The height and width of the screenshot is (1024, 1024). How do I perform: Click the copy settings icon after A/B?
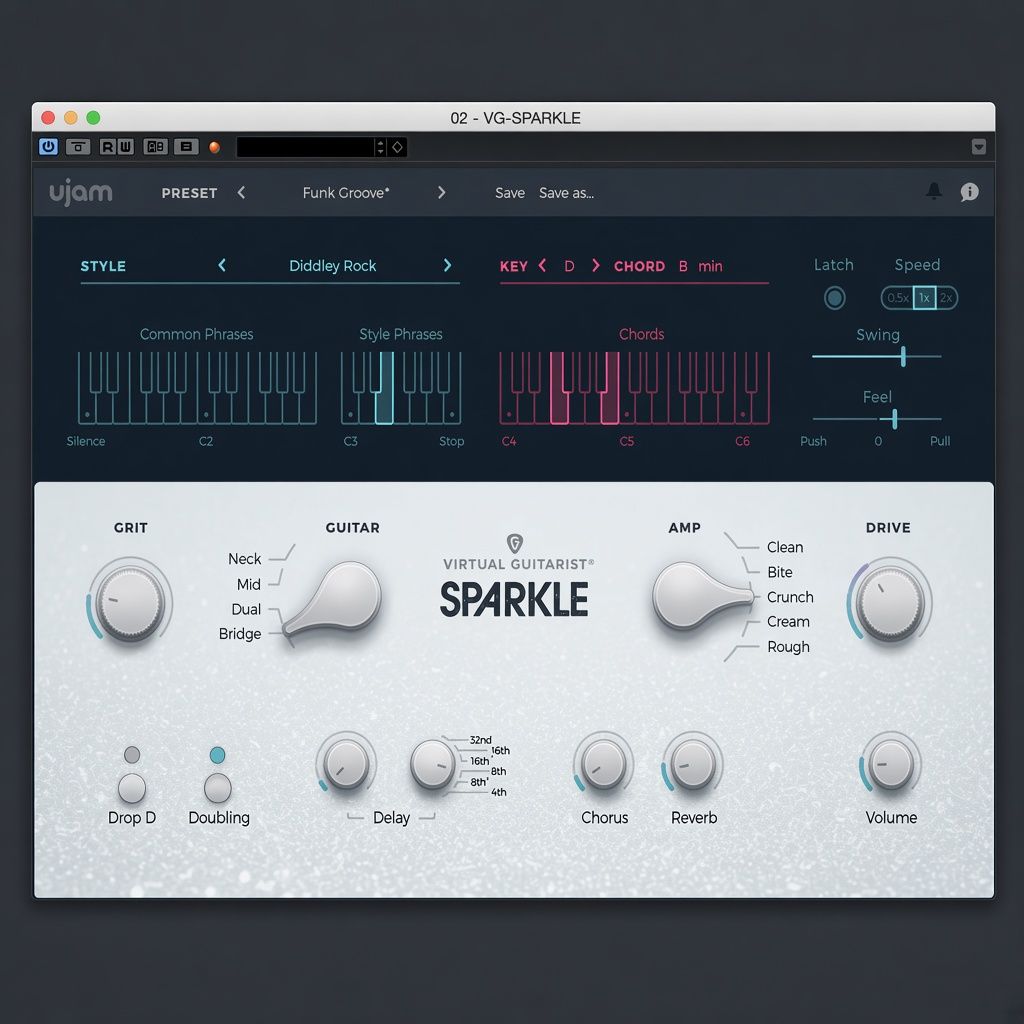pyautogui.click(x=186, y=147)
